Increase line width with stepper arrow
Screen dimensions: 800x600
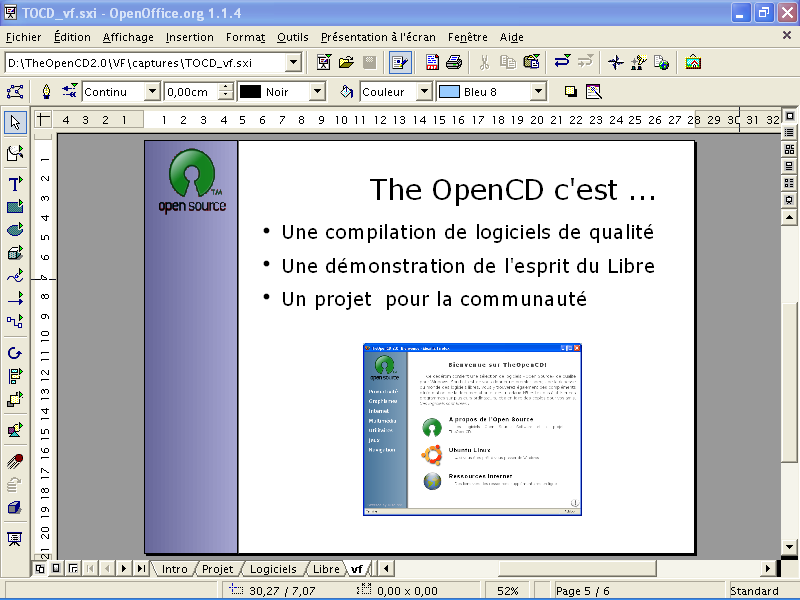tap(226, 87)
